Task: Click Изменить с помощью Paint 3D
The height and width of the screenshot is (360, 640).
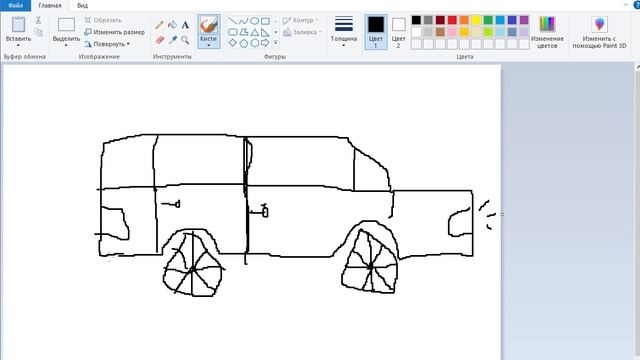Action: [x=599, y=32]
